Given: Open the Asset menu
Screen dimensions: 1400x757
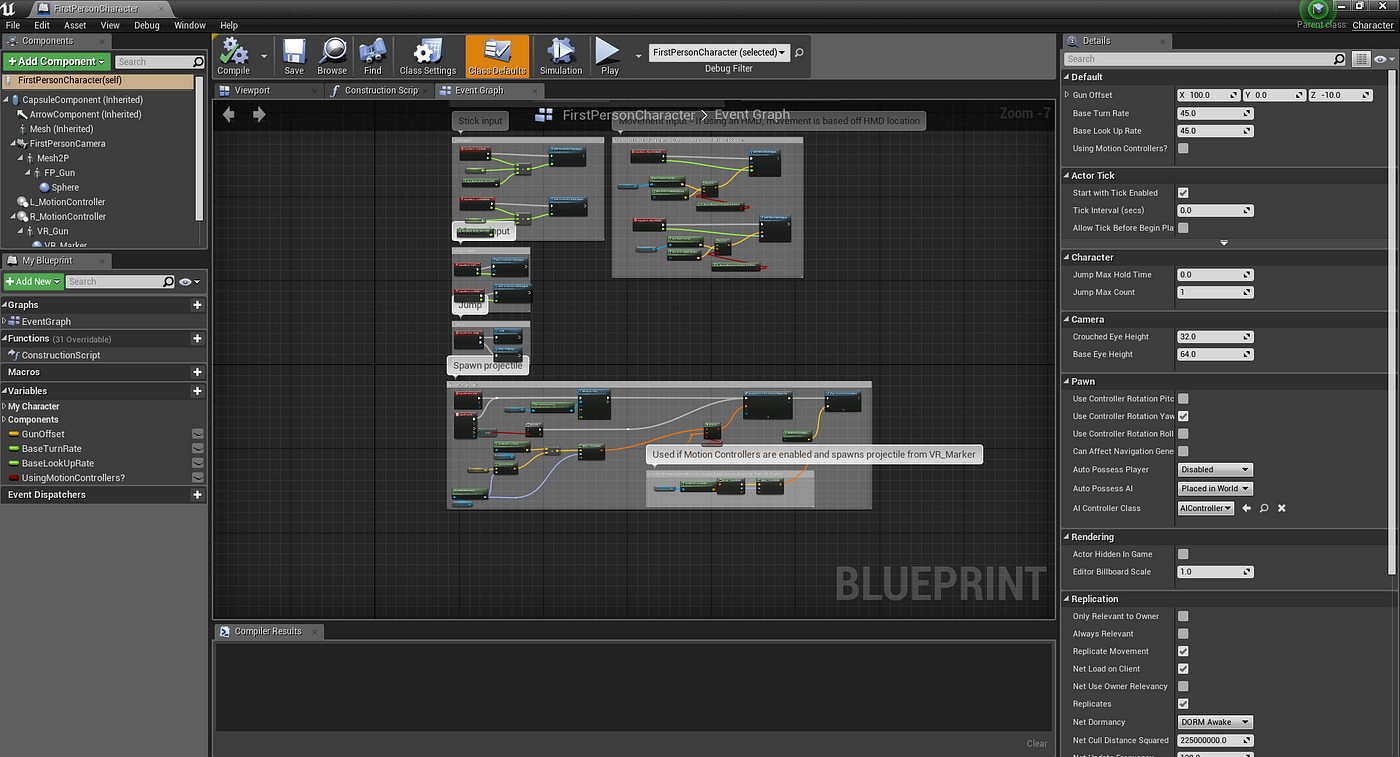Looking at the screenshot, I should 75,25.
